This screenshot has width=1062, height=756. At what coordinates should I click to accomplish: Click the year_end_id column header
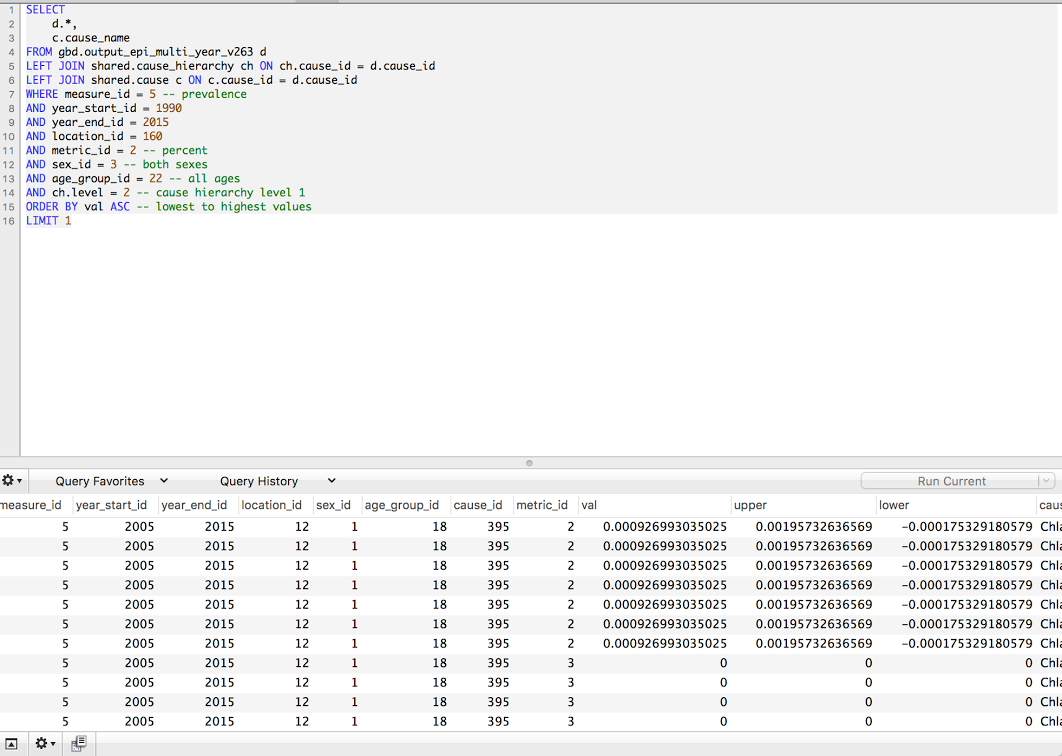pyautogui.click(x=194, y=505)
